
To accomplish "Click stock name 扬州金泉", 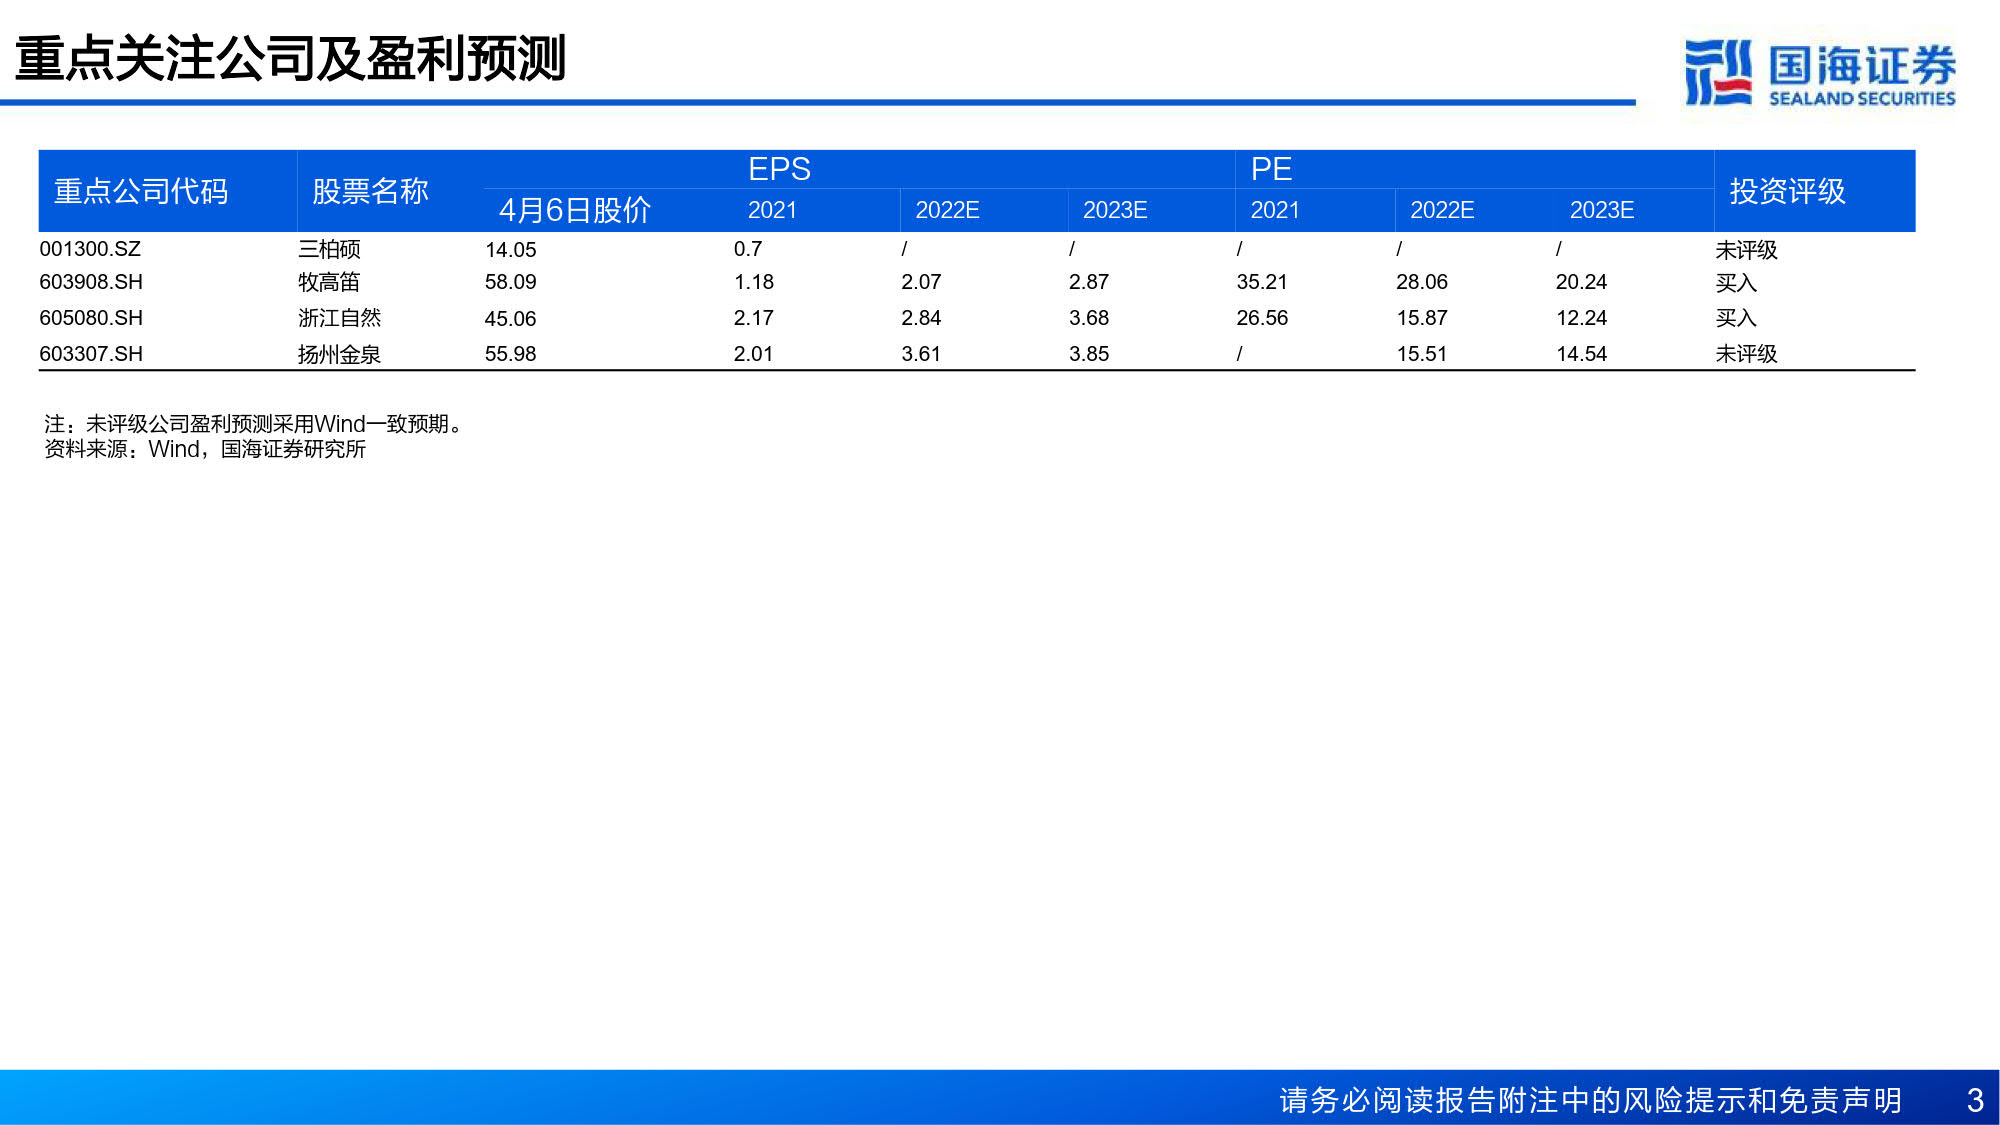I will [340, 354].
